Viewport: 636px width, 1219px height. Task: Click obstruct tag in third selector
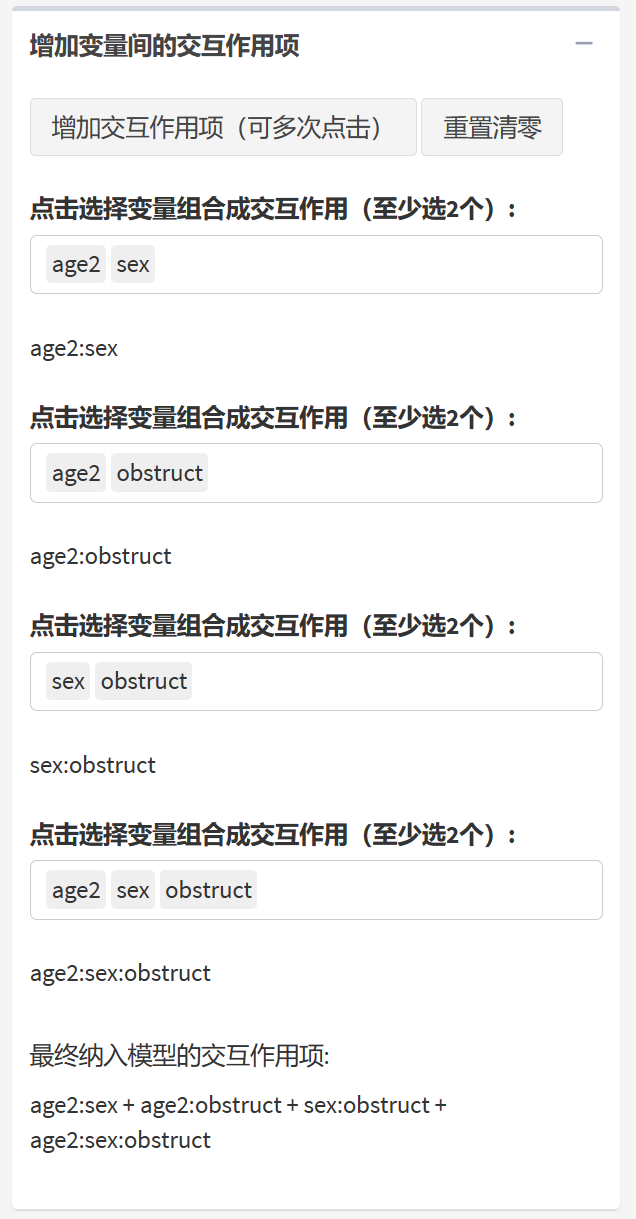pyautogui.click(x=144, y=681)
